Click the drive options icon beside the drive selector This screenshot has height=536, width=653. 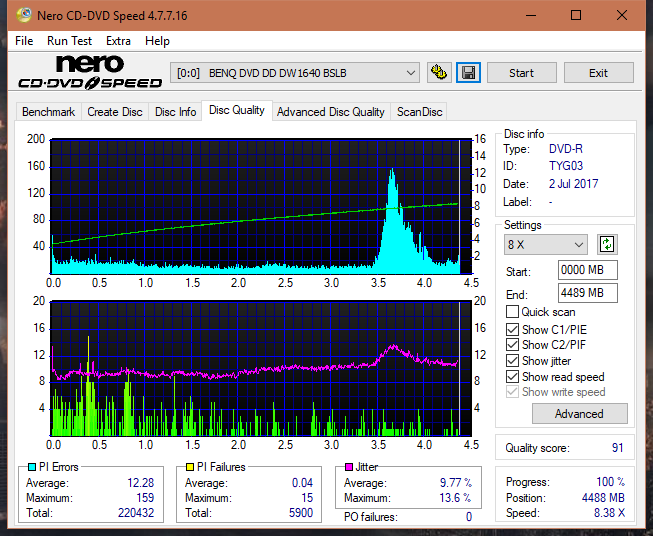click(439, 73)
